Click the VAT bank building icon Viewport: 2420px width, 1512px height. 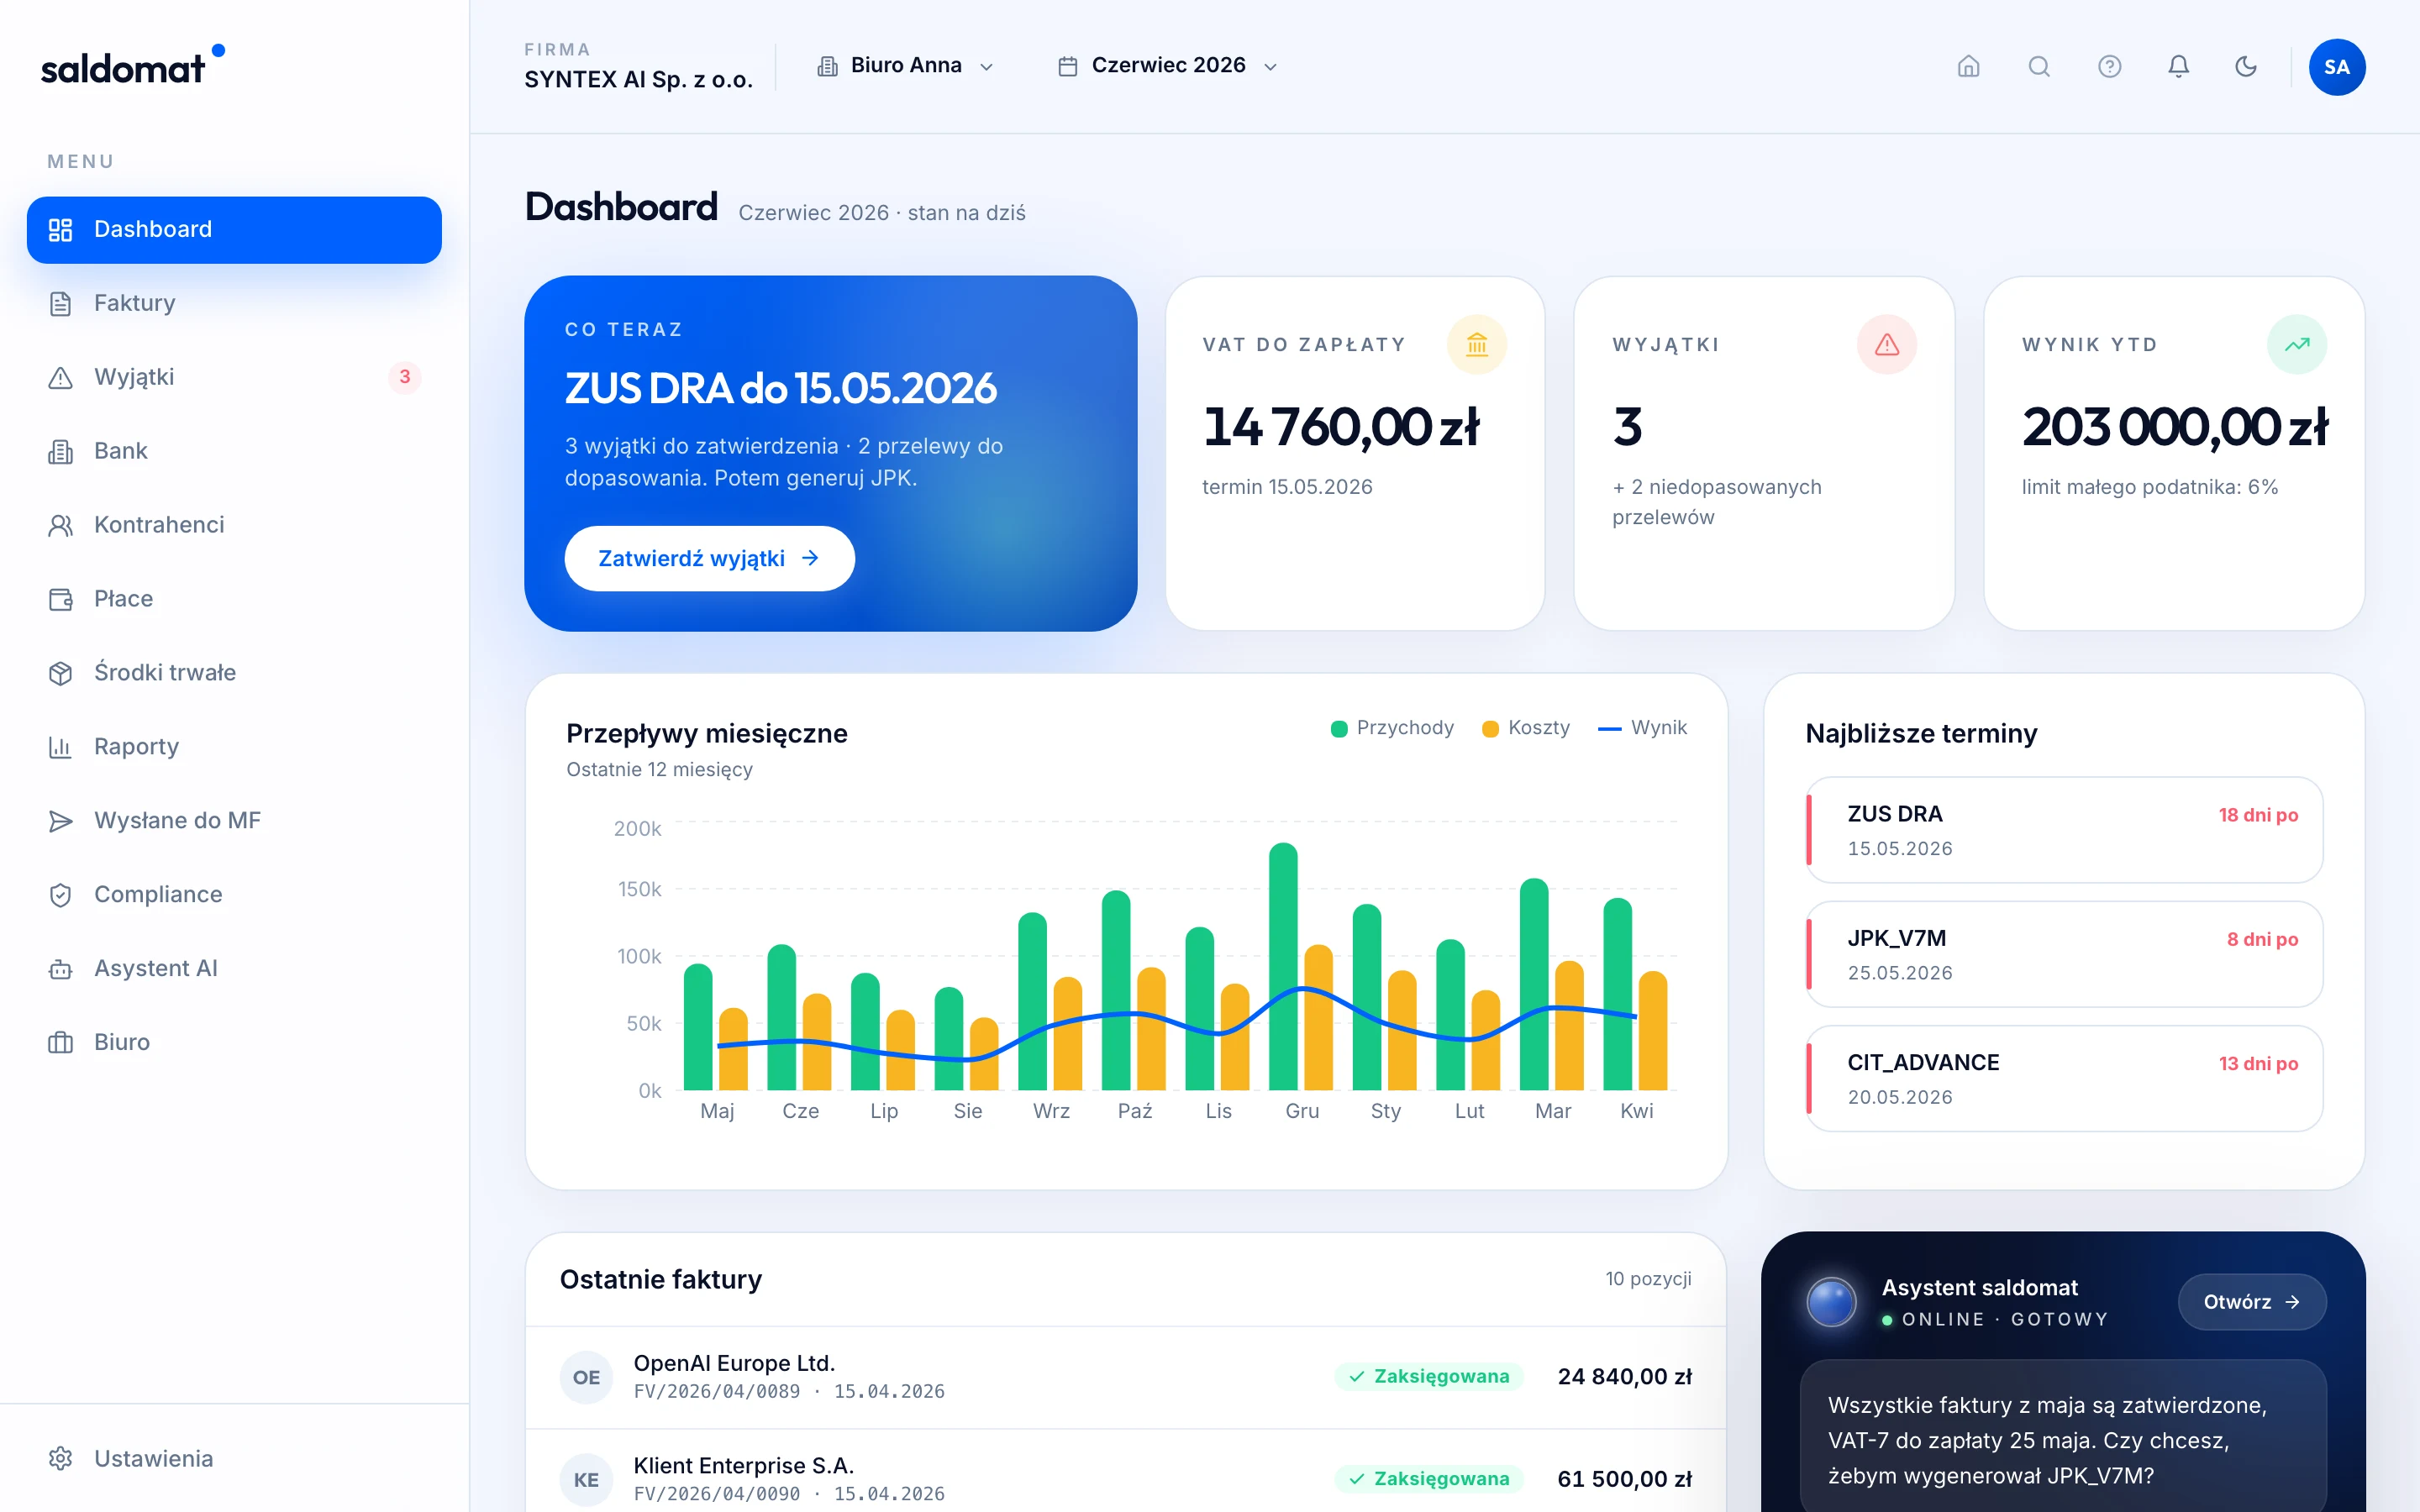pyautogui.click(x=1477, y=344)
